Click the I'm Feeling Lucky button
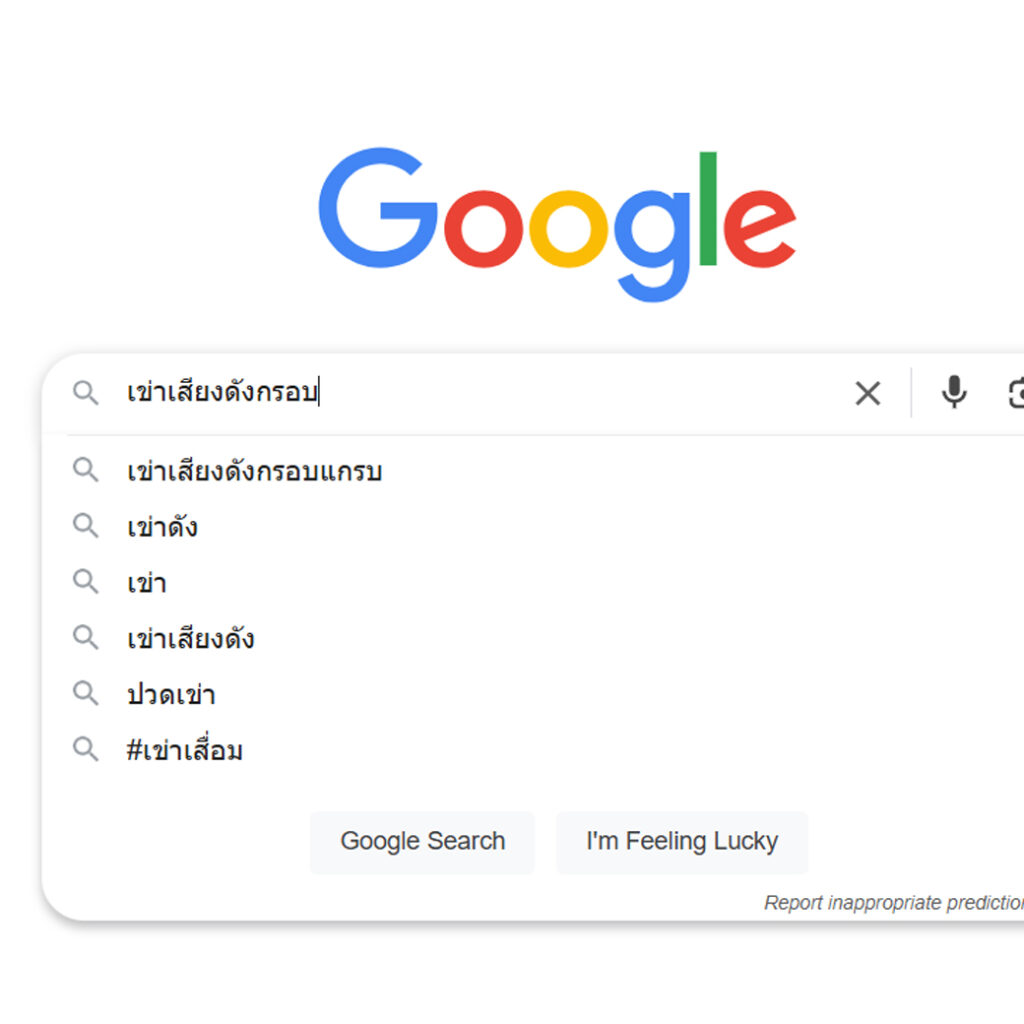This screenshot has height=1024, width=1024. 682,841
